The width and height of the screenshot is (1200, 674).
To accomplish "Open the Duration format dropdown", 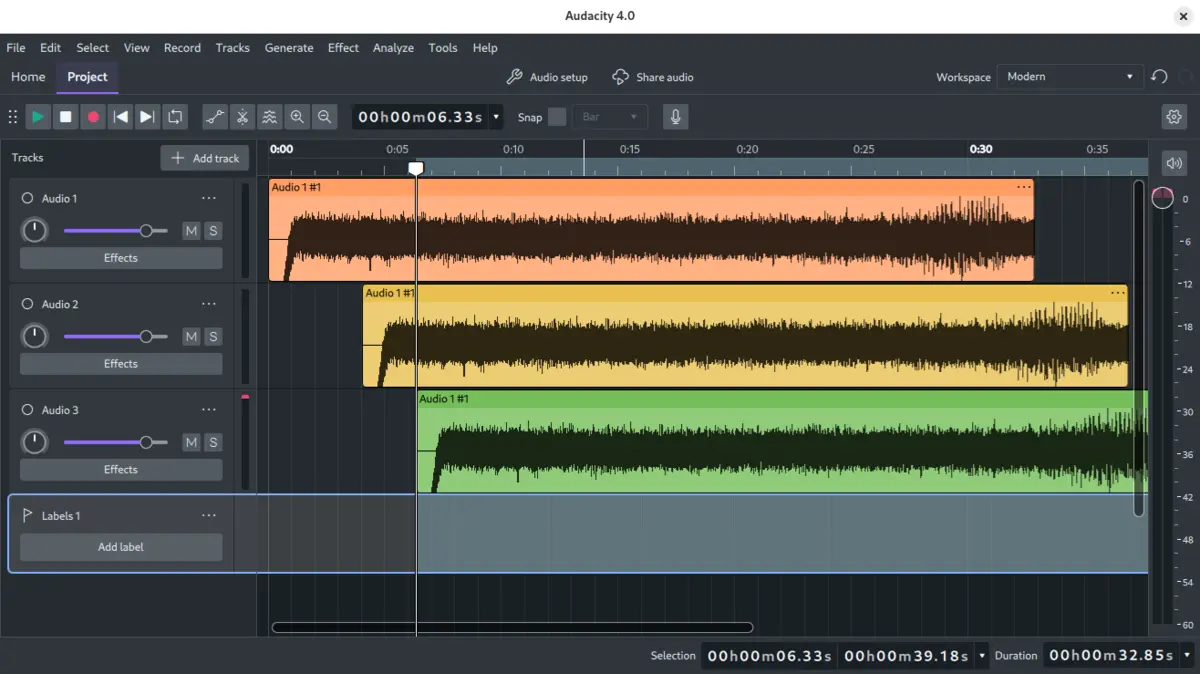I will 1187,656.
